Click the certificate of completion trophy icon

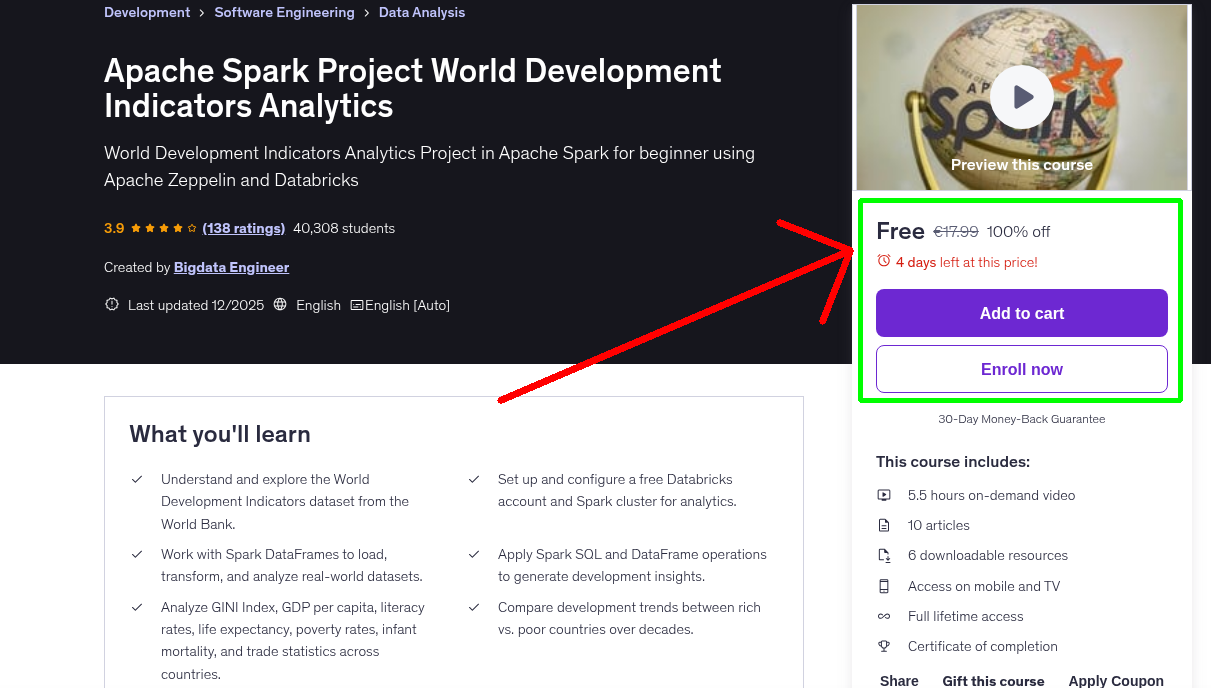(884, 646)
